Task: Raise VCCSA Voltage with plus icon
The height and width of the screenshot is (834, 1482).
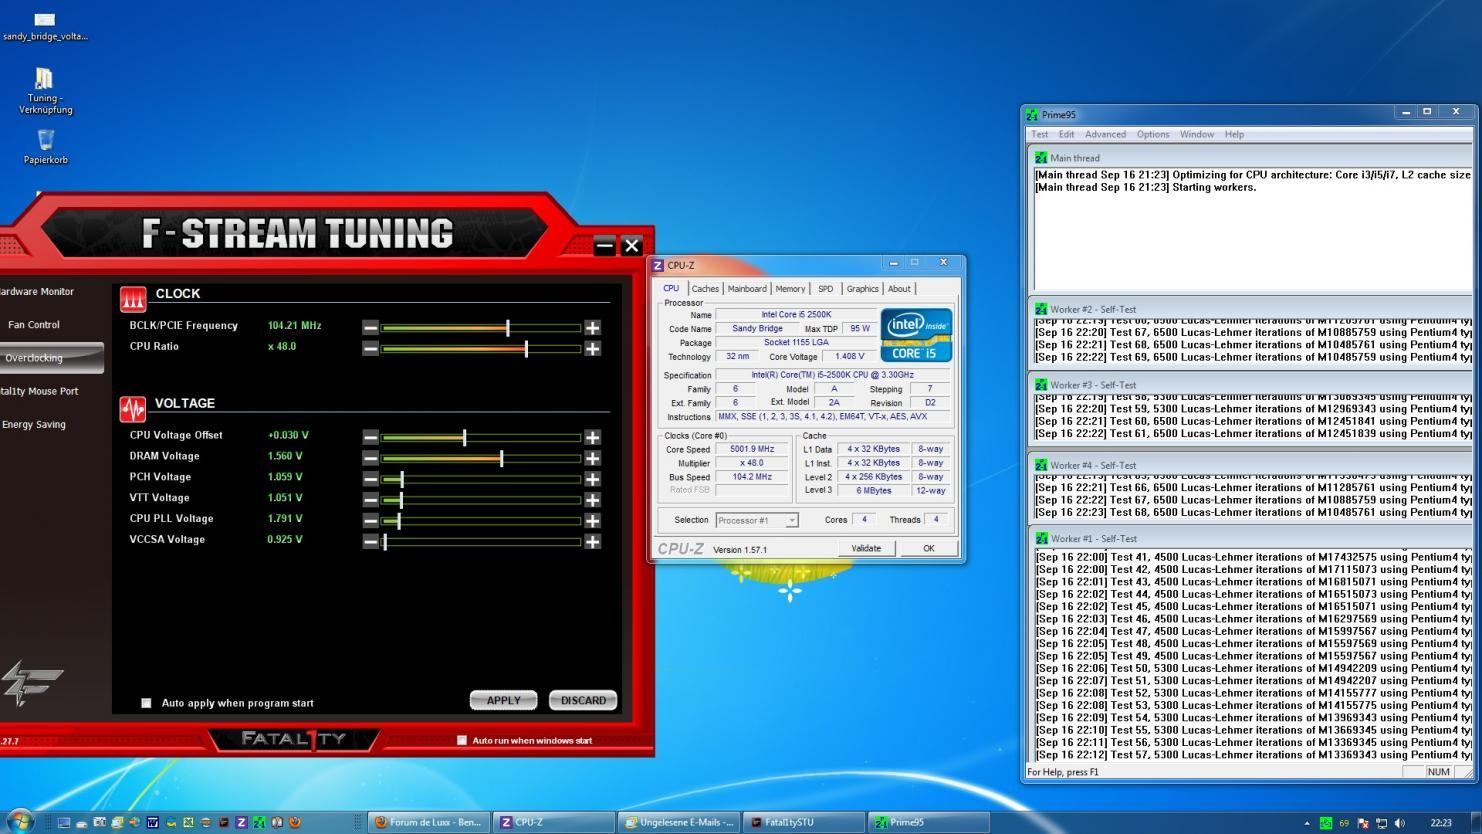Action: click(x=592, y=542)
